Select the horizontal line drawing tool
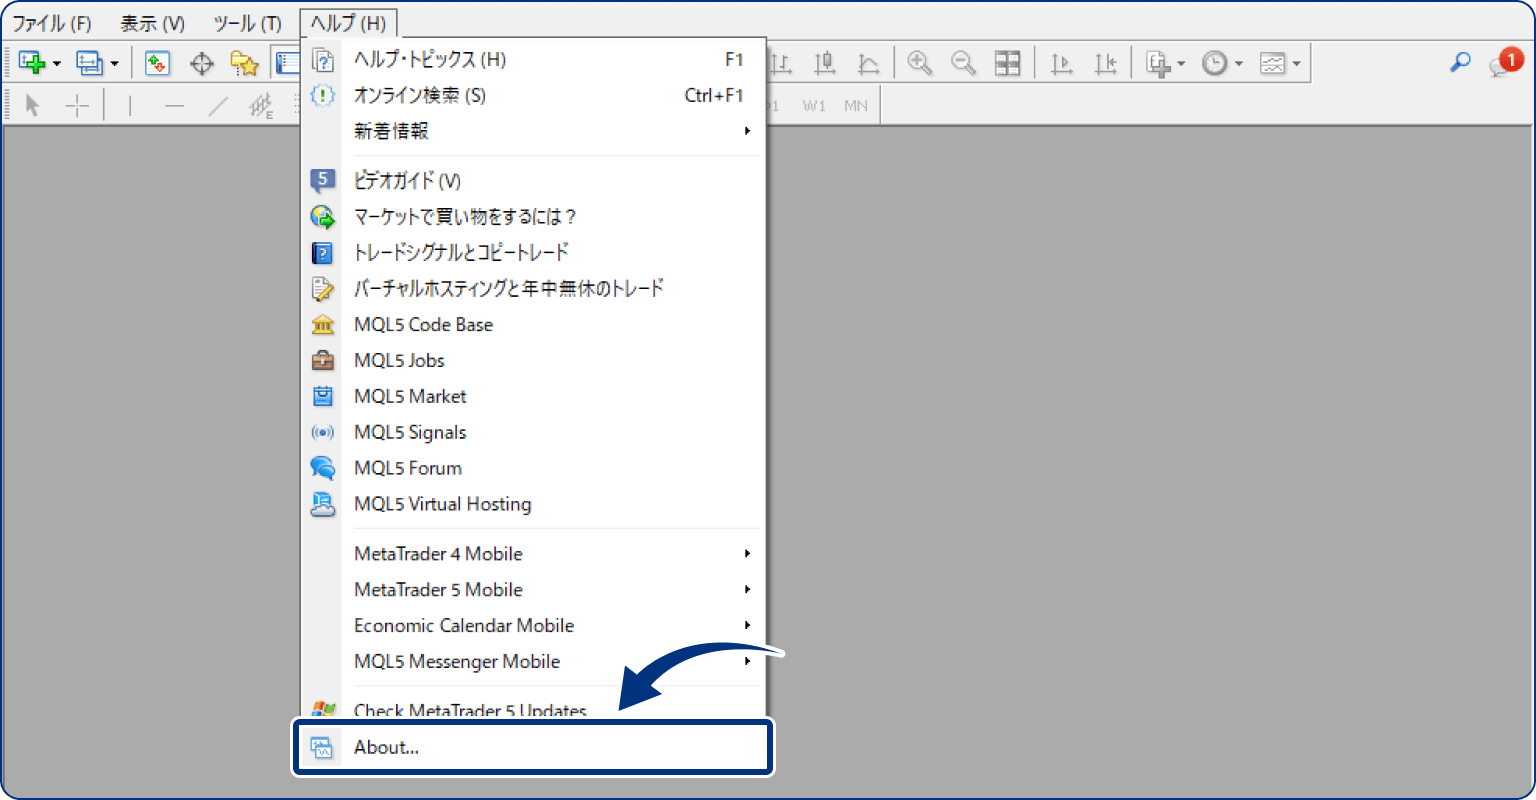The image size is (1536, 800). (x=174, y=105)
